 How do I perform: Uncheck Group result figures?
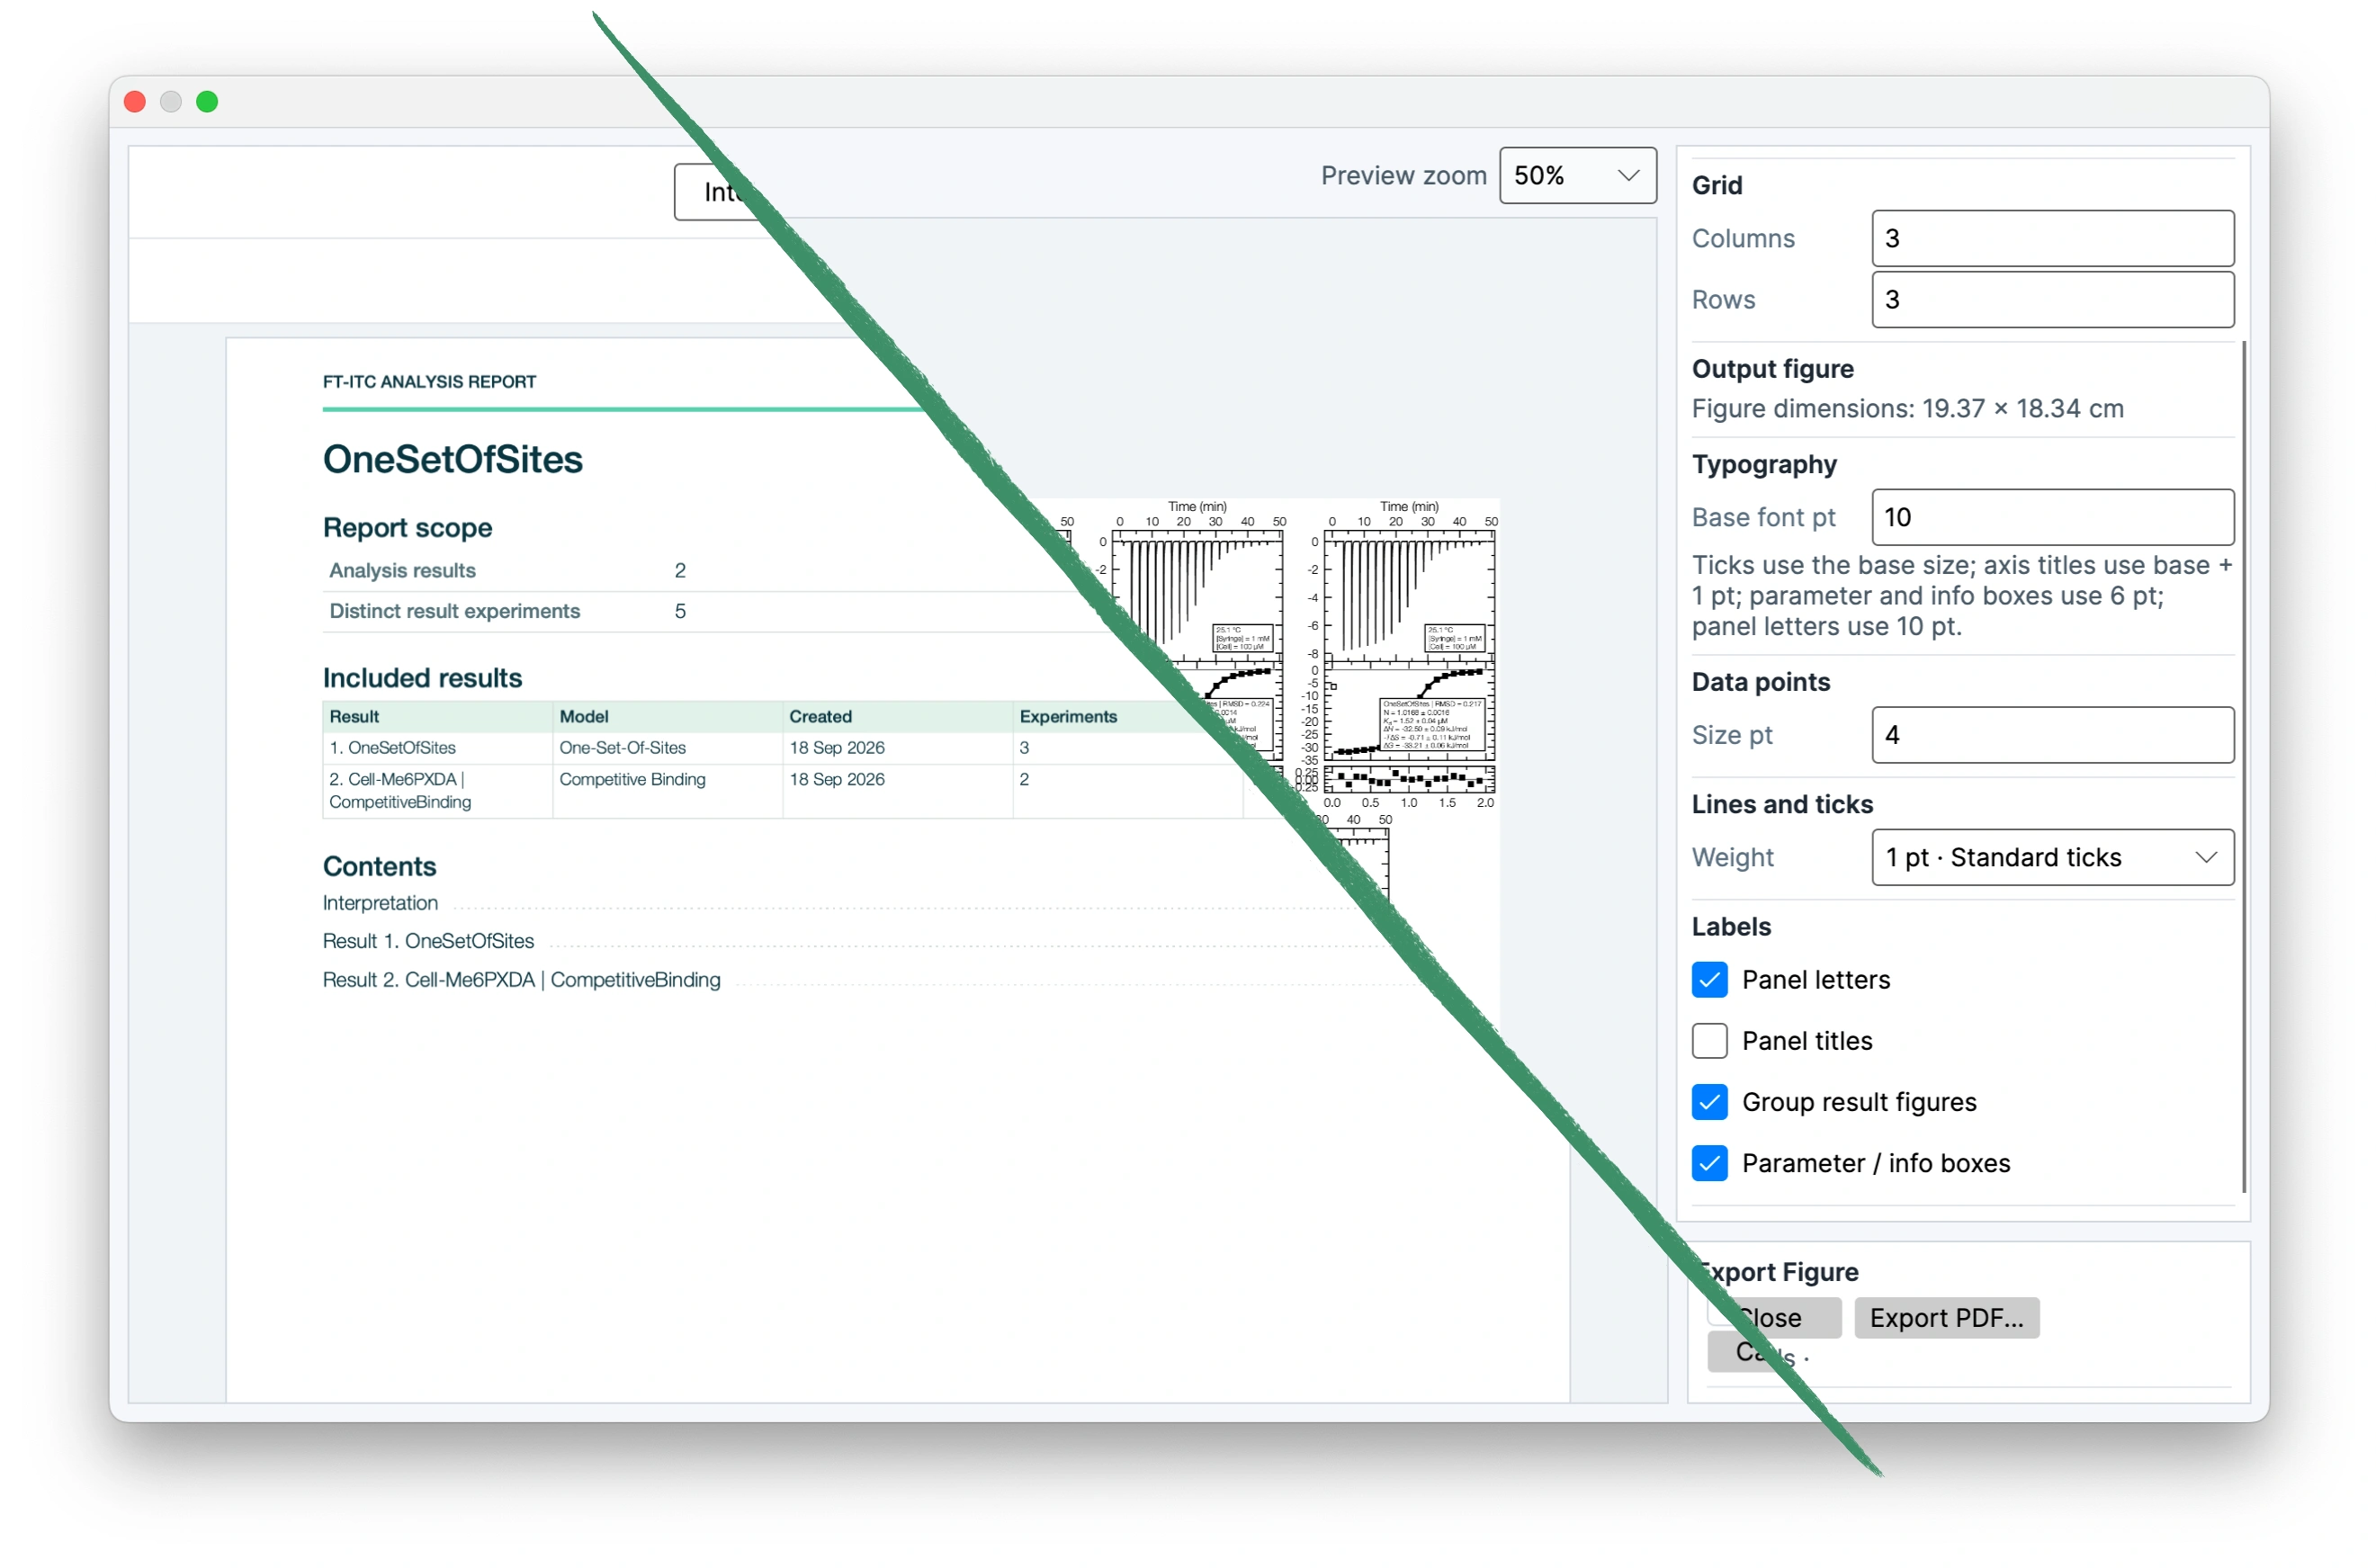click(1710, 1103)
